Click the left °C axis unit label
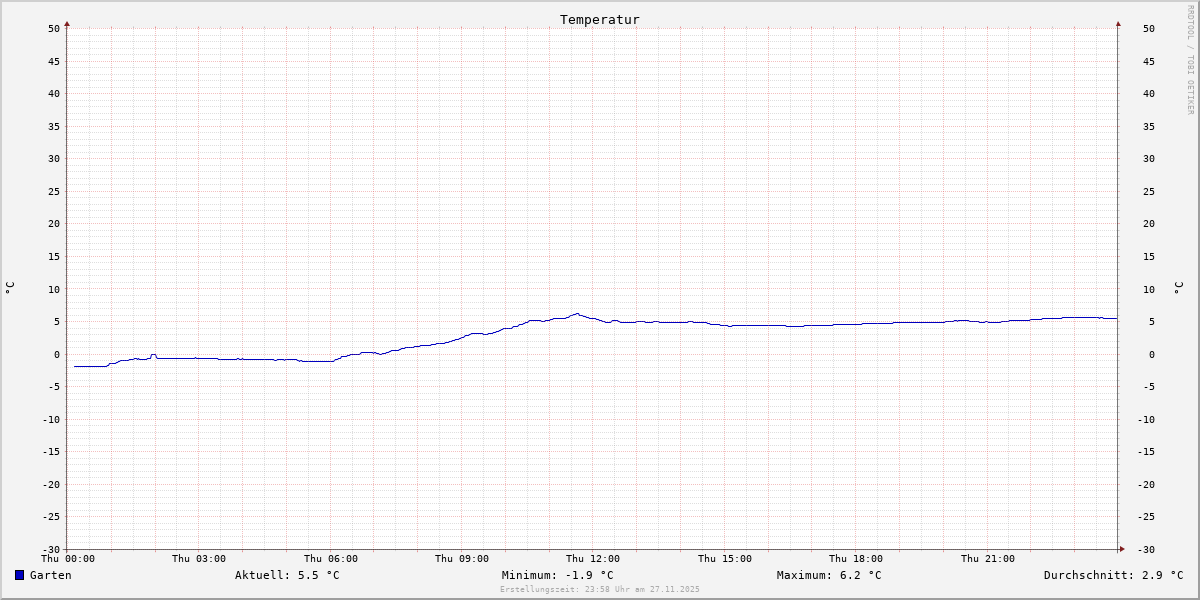1200x600 pixels. coord(10,288)
